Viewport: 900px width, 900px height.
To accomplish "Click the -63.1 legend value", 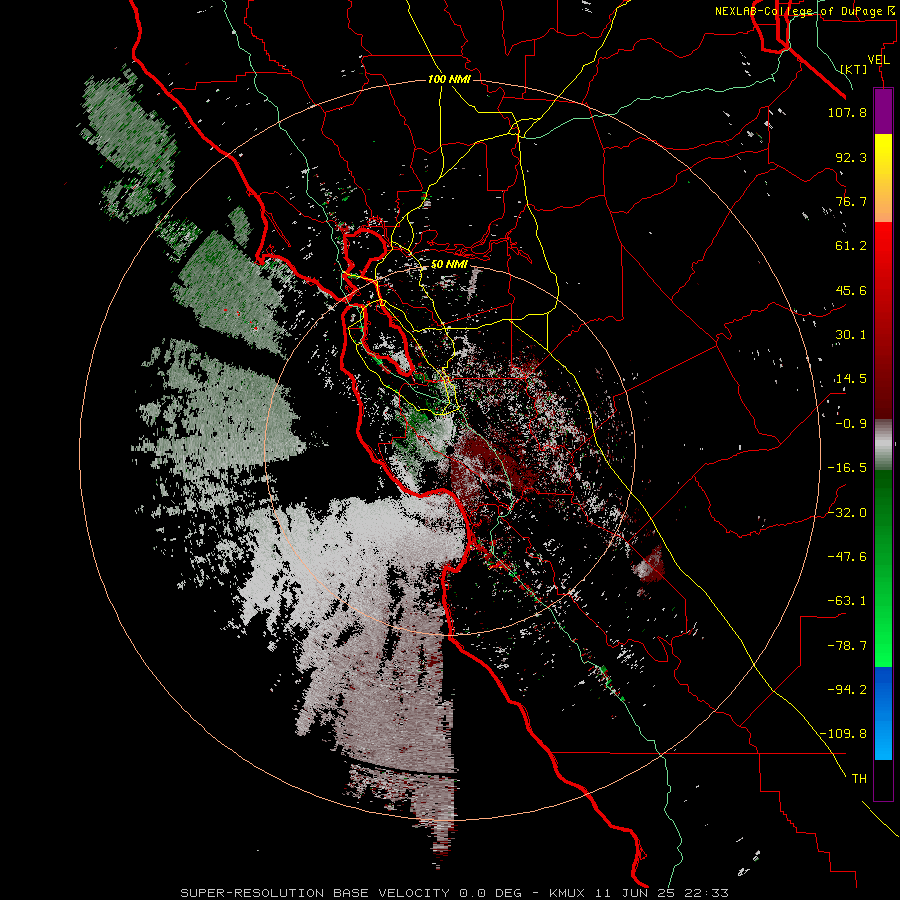I will (x=847, y=601).
